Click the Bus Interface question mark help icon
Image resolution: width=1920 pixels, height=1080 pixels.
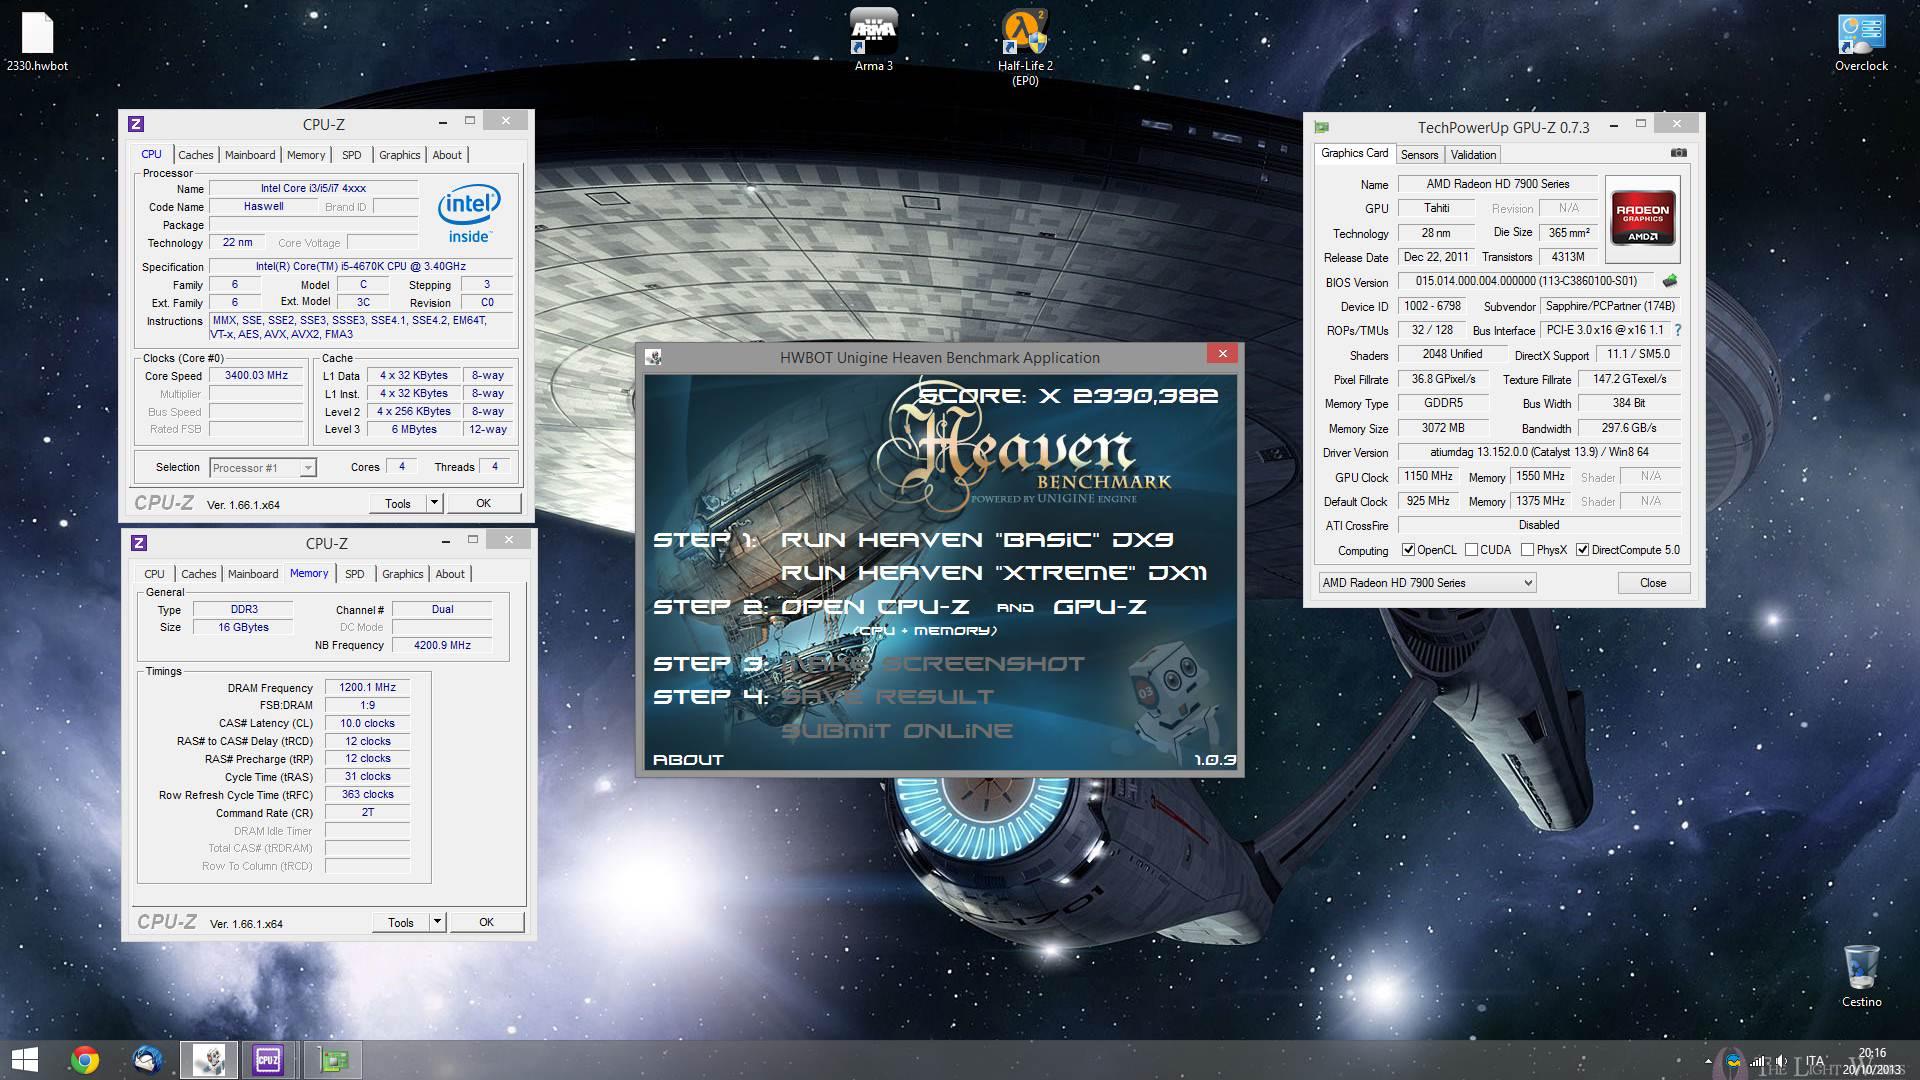pos(1677,330)
